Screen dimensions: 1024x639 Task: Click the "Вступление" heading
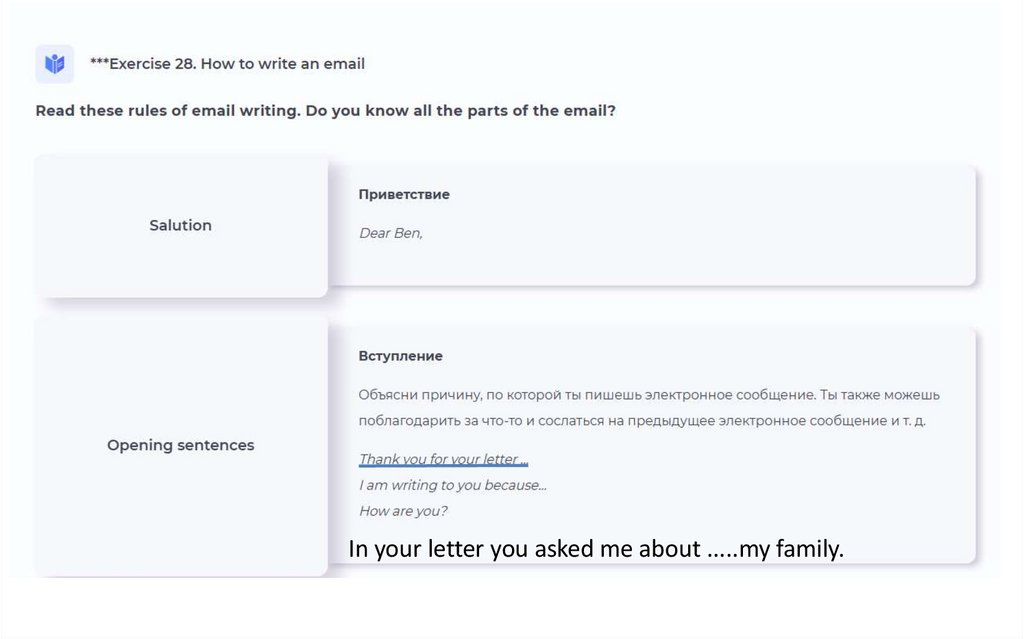click(401, 356)
